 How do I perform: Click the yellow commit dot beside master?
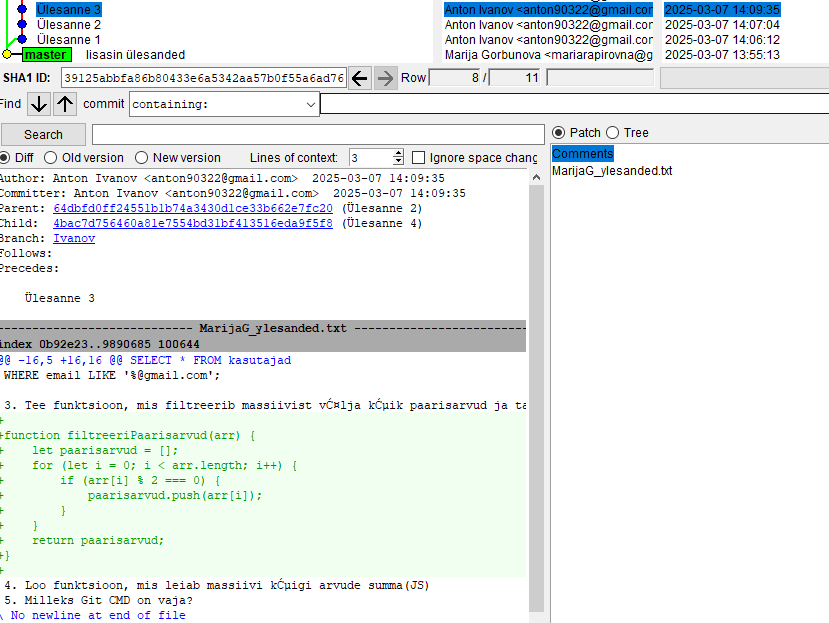(7, 55)
